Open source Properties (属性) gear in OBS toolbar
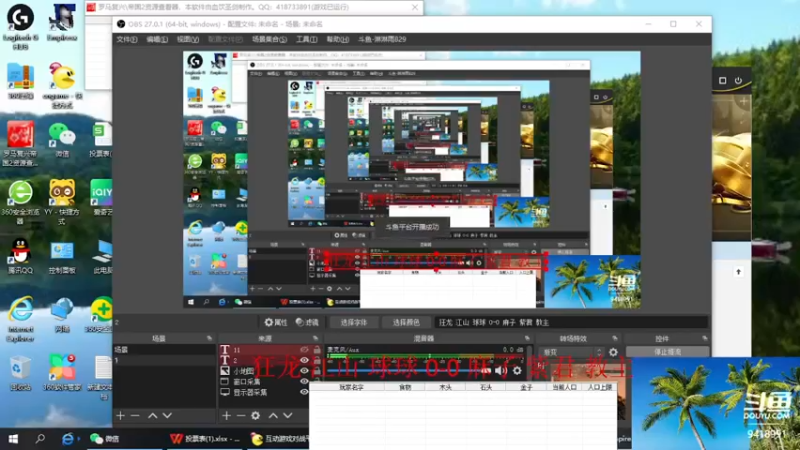This screenshot has width=800, height=450. coord(276,322)
